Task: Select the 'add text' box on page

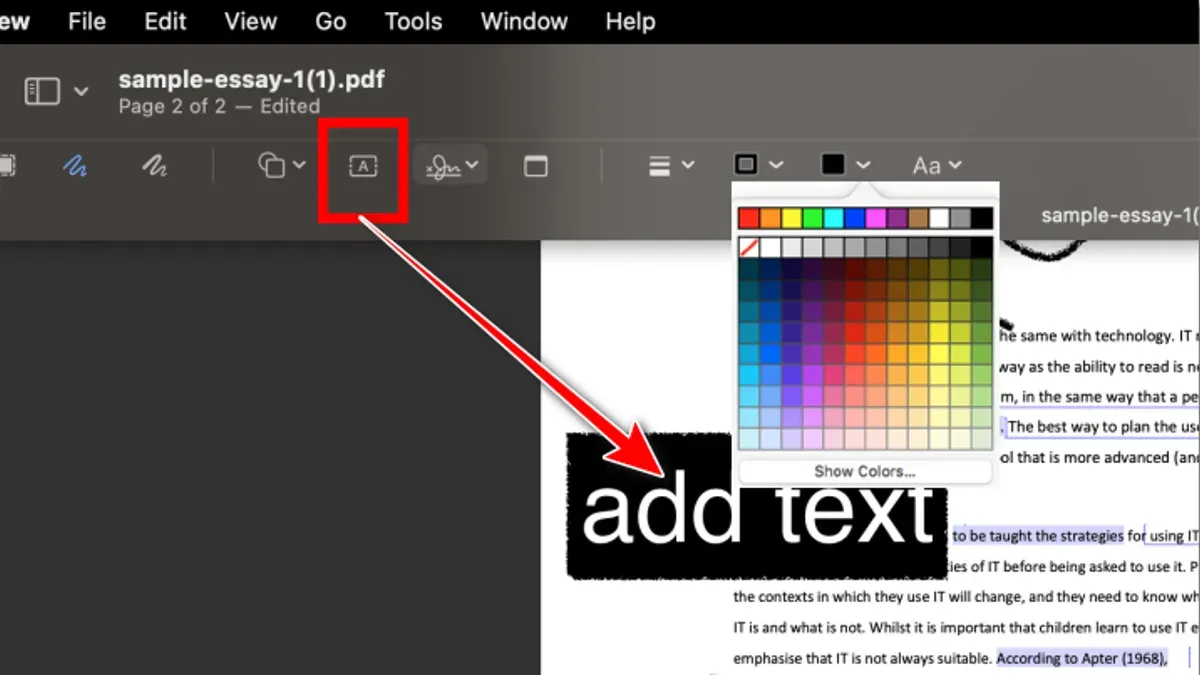Action: pyautogui.click(x=757, y=507)
